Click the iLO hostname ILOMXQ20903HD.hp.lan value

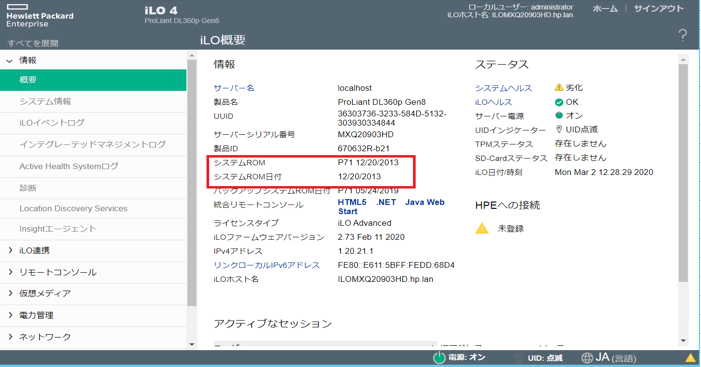385,279
